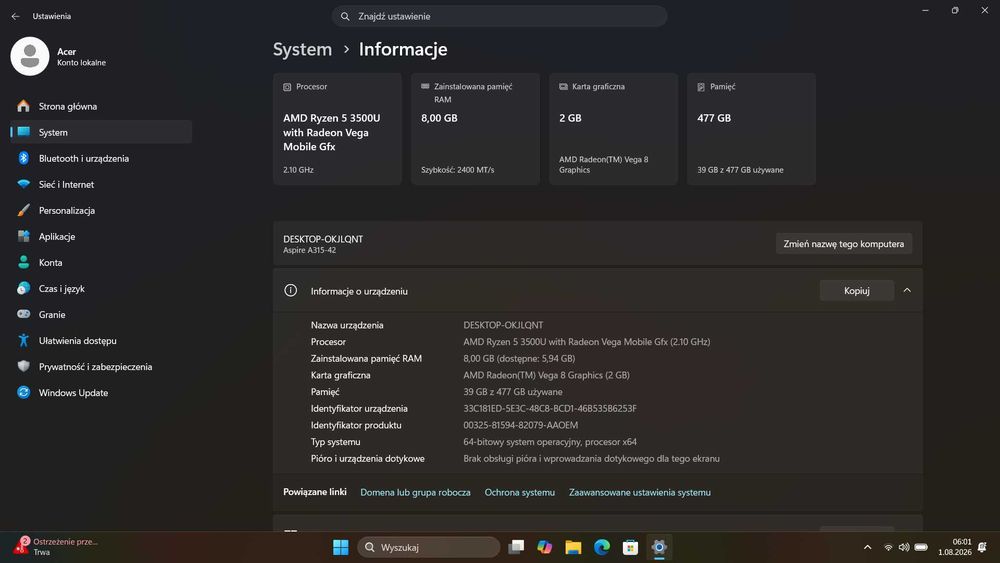
Task: Click the Kopiuj button
Action: coord(857,291)
